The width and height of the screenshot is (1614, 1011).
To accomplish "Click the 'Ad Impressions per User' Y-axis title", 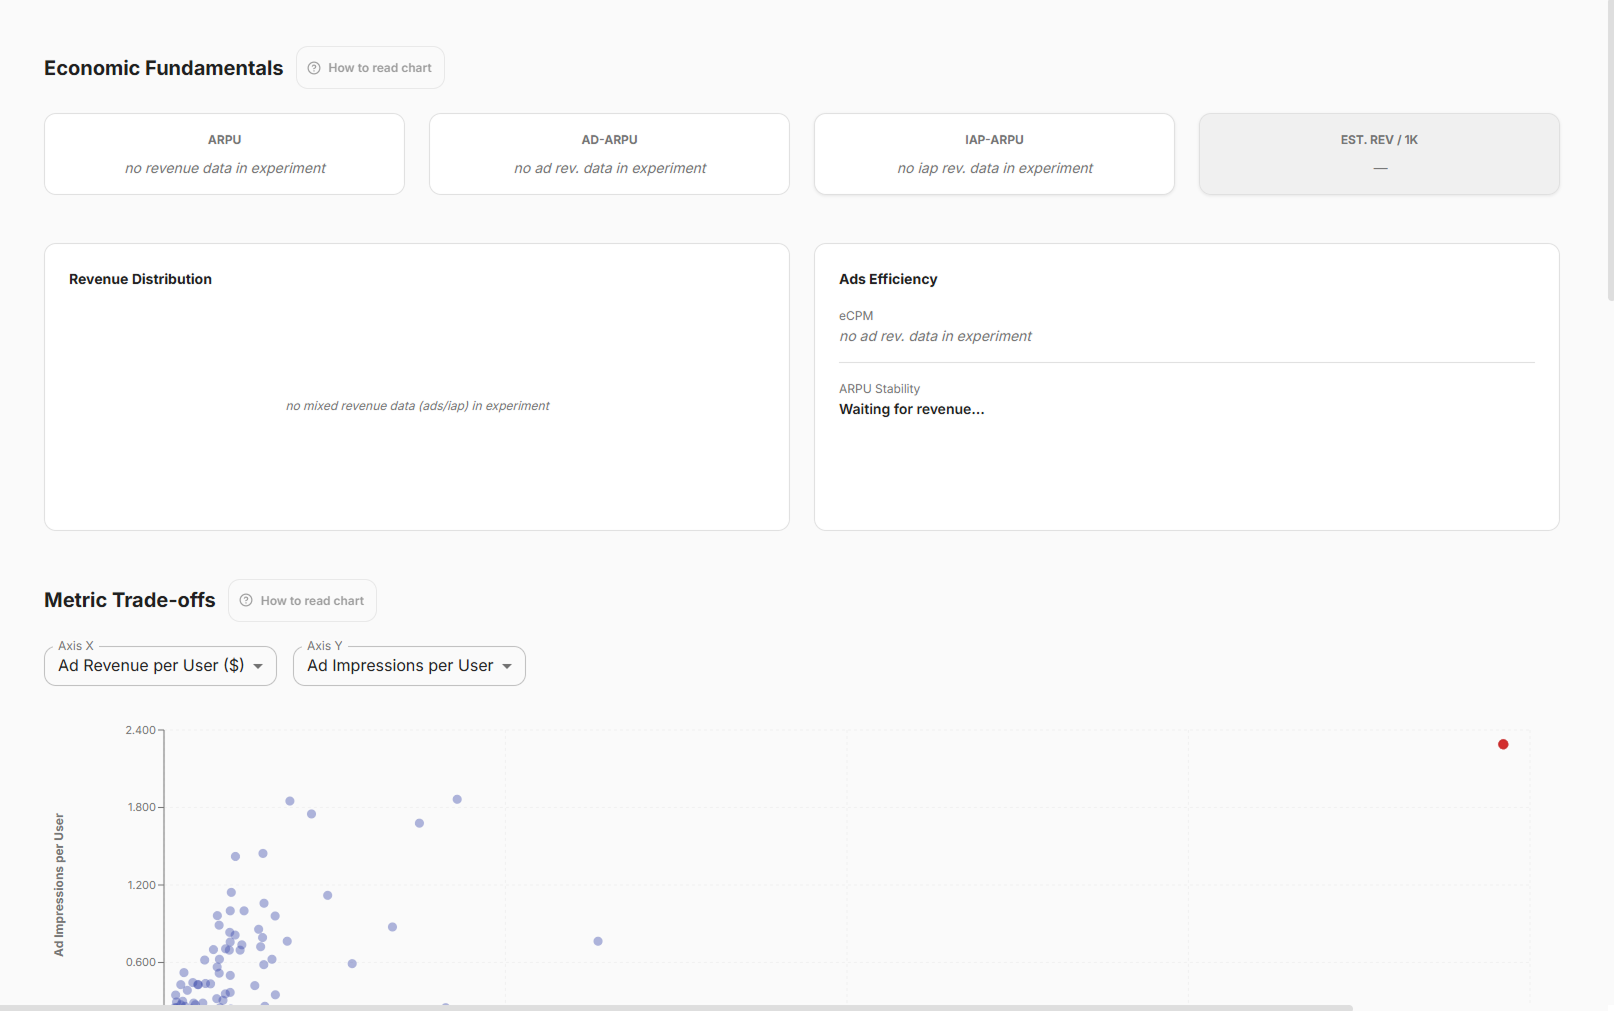I will pyautogui.click(x=59, y=885).
